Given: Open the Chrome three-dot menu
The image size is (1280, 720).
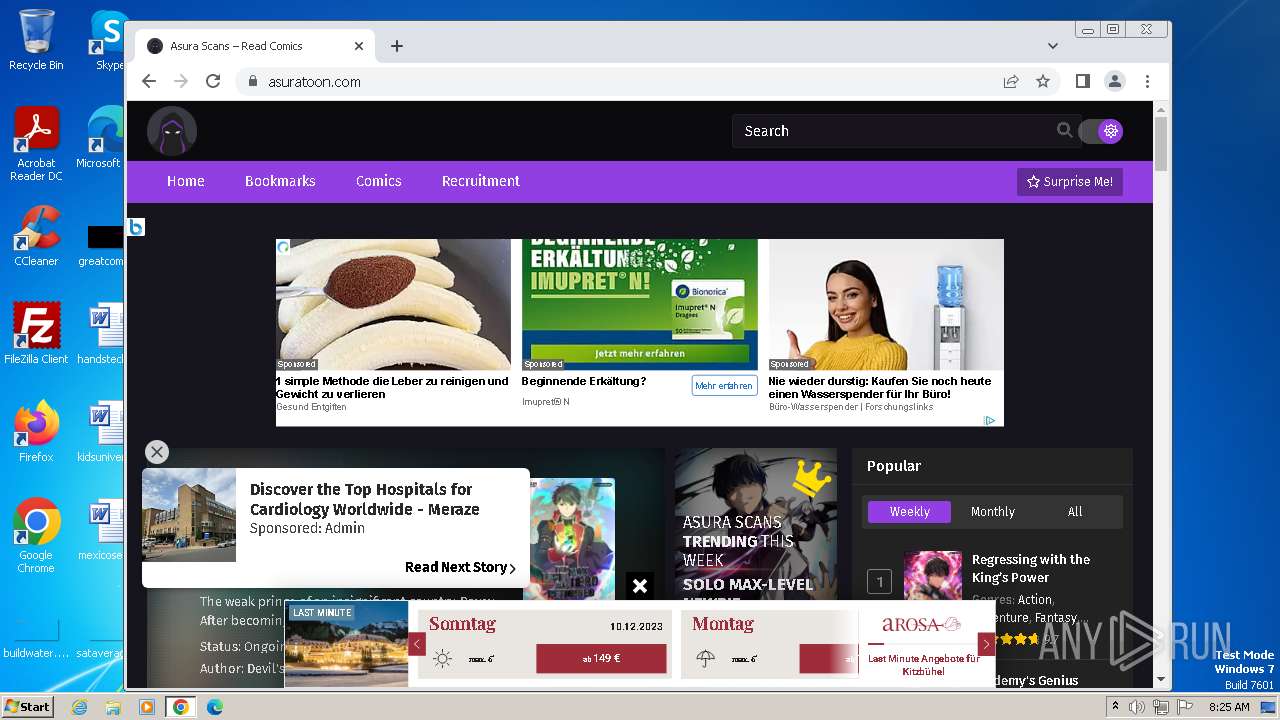Looking at the screenshot, I should point(1147,82).
